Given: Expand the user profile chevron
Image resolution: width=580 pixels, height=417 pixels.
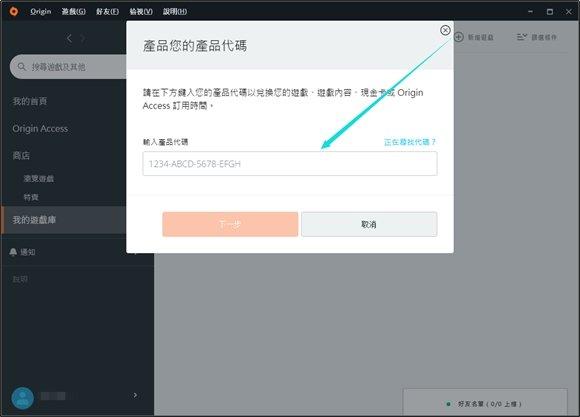Looking at the screenshot, I should click(135, 395).
